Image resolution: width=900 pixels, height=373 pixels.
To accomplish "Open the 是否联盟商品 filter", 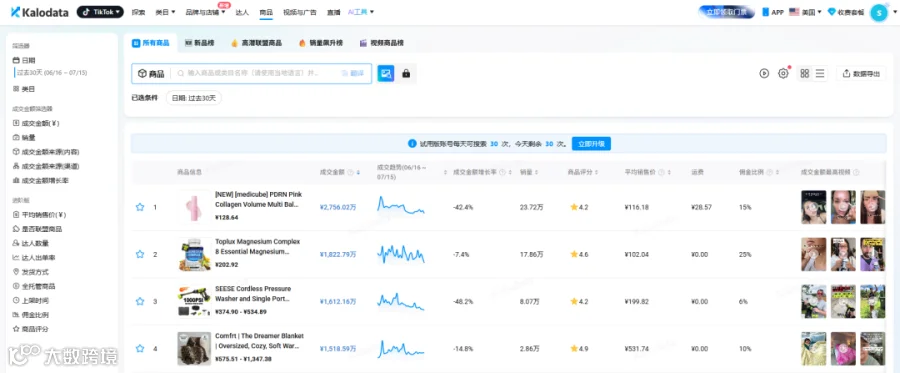I will tap(37, 229).
